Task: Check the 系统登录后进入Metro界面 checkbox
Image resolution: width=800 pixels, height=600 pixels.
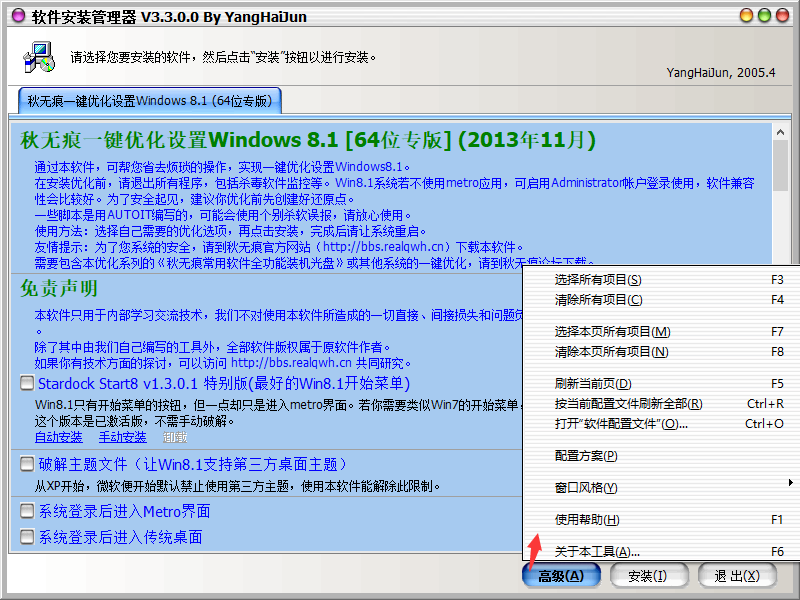Action: click(27, 510)
